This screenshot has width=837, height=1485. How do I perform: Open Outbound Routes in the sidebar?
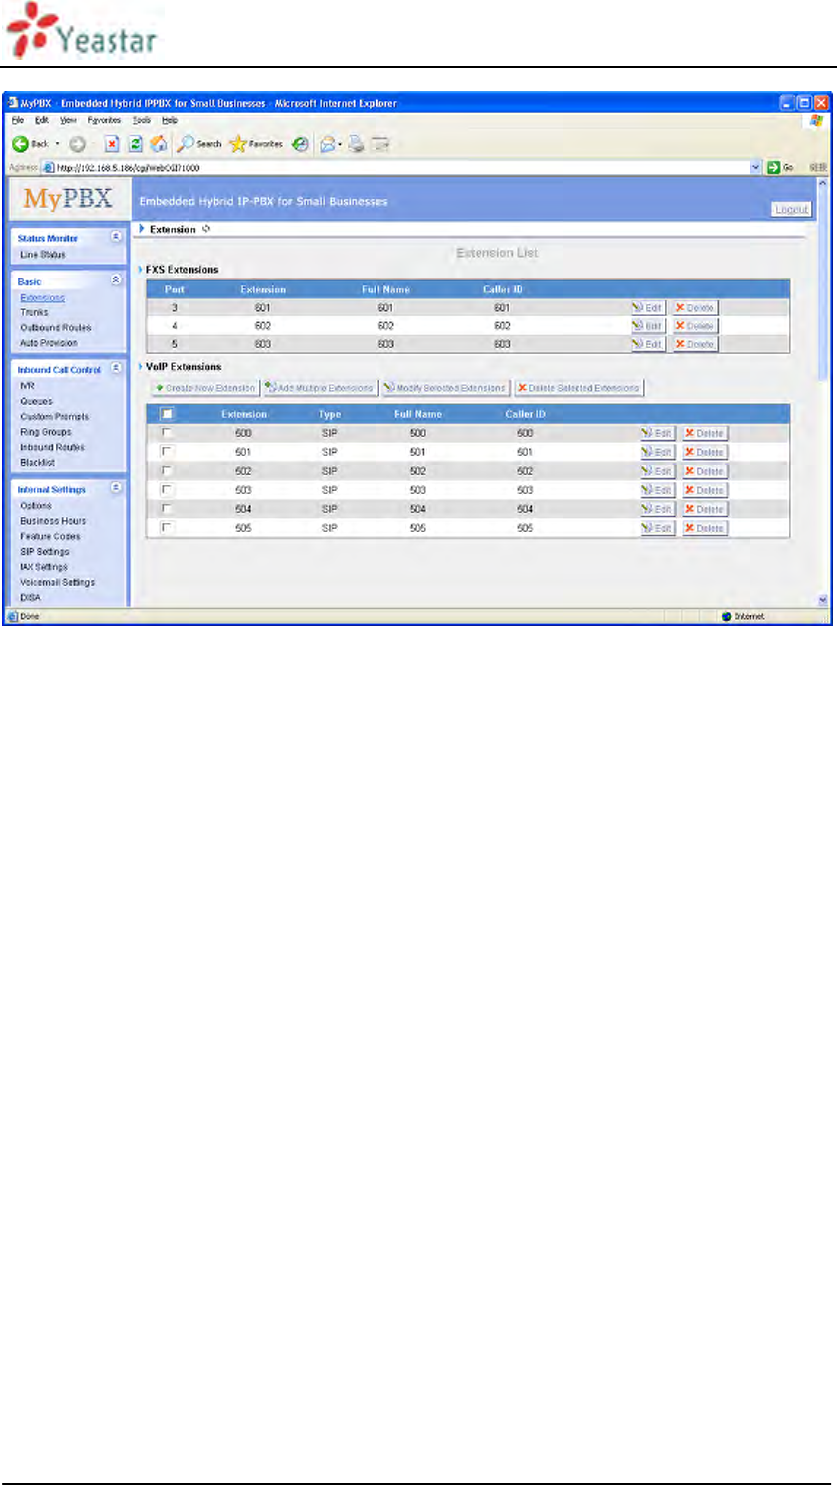pos(55,328)
